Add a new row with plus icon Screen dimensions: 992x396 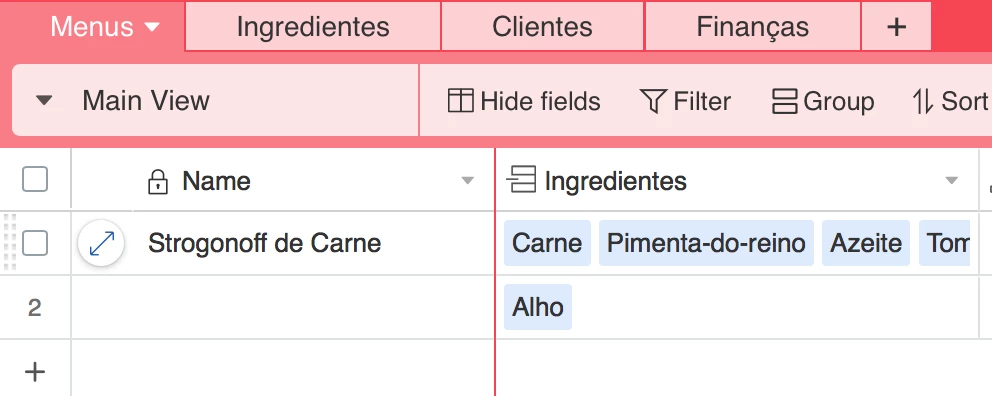[x=35, y=372]
